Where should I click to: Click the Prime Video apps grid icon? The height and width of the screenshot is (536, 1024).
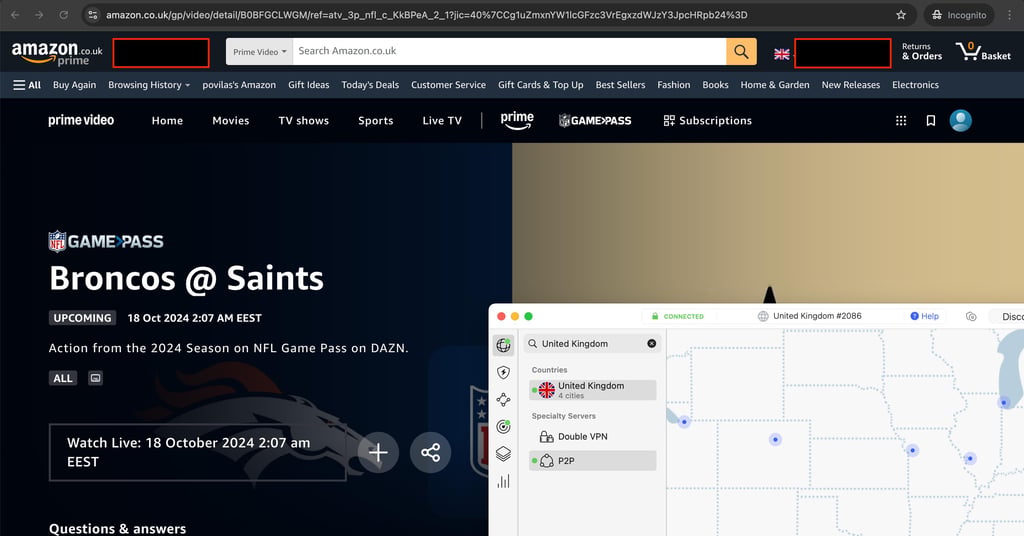[x=901, y=120]
